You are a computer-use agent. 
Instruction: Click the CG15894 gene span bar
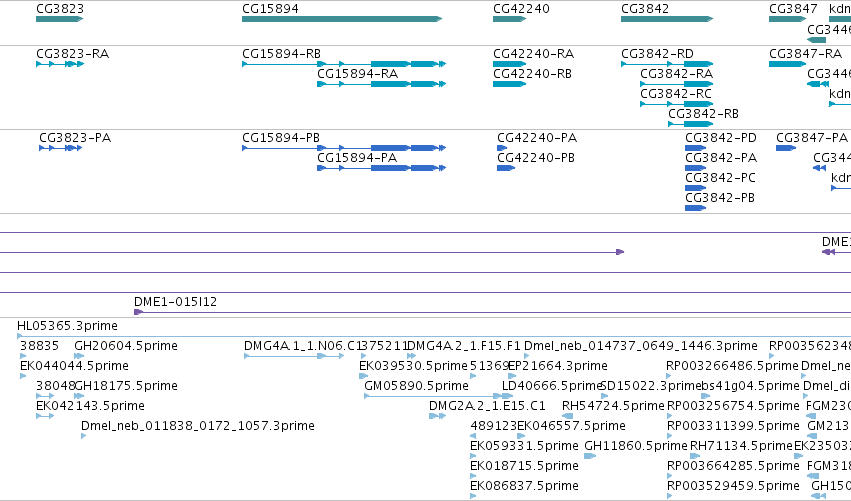(x=342, y=19)
